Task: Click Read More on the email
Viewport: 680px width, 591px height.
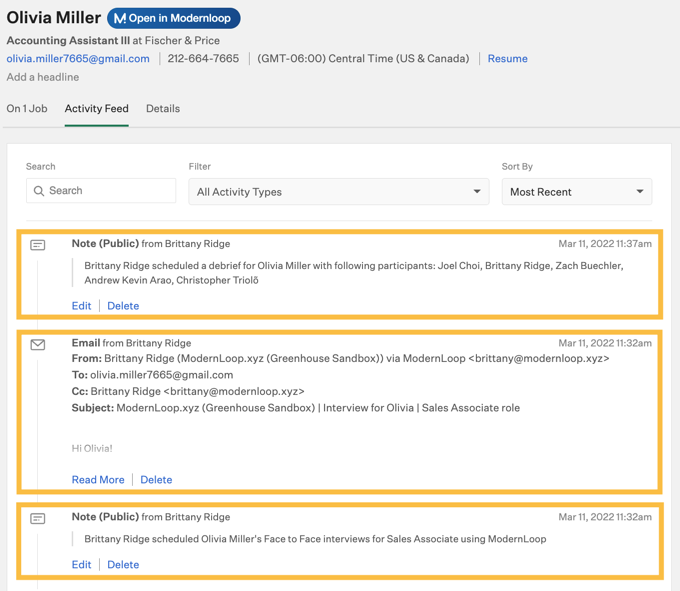Action: [98, 480]
